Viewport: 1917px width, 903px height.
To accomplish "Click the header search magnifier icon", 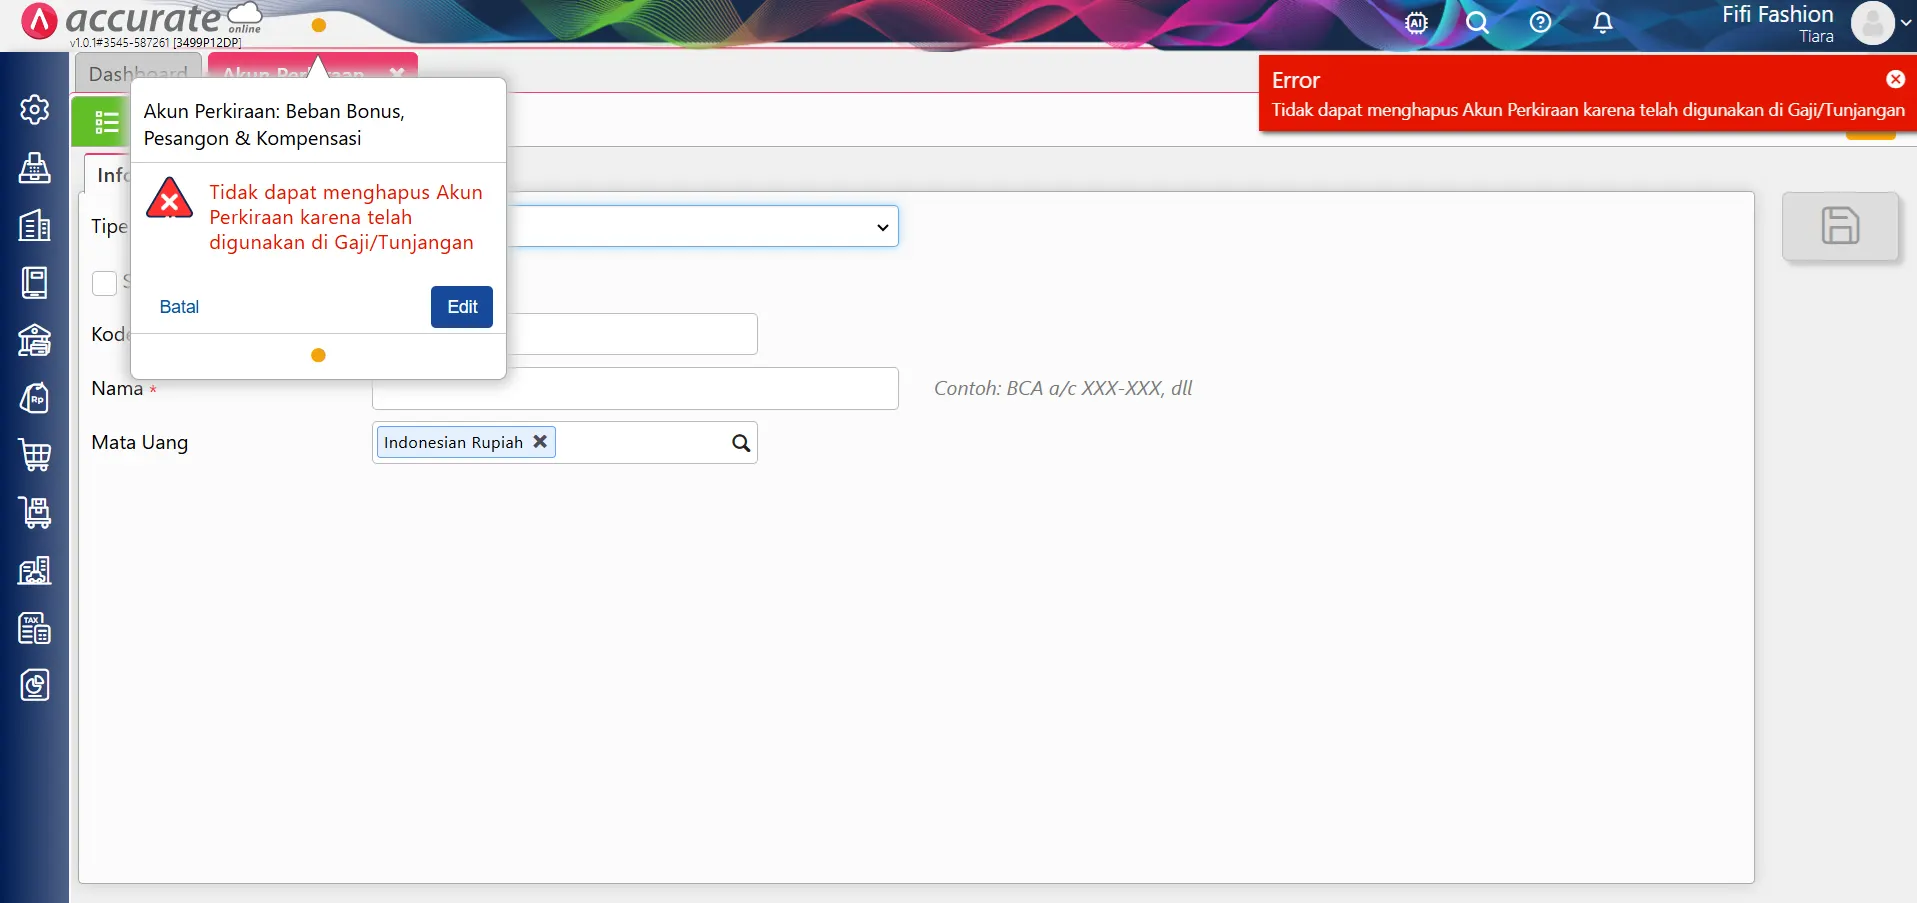I will click(x=1477, y=23).
